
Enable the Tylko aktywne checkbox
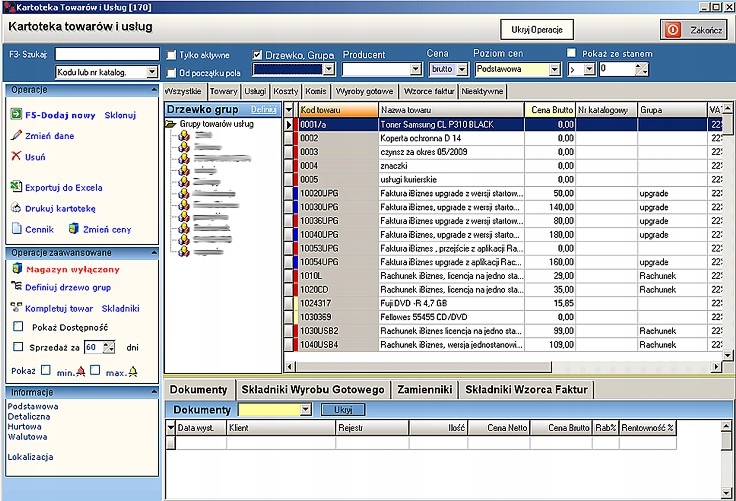coord(172,54)
